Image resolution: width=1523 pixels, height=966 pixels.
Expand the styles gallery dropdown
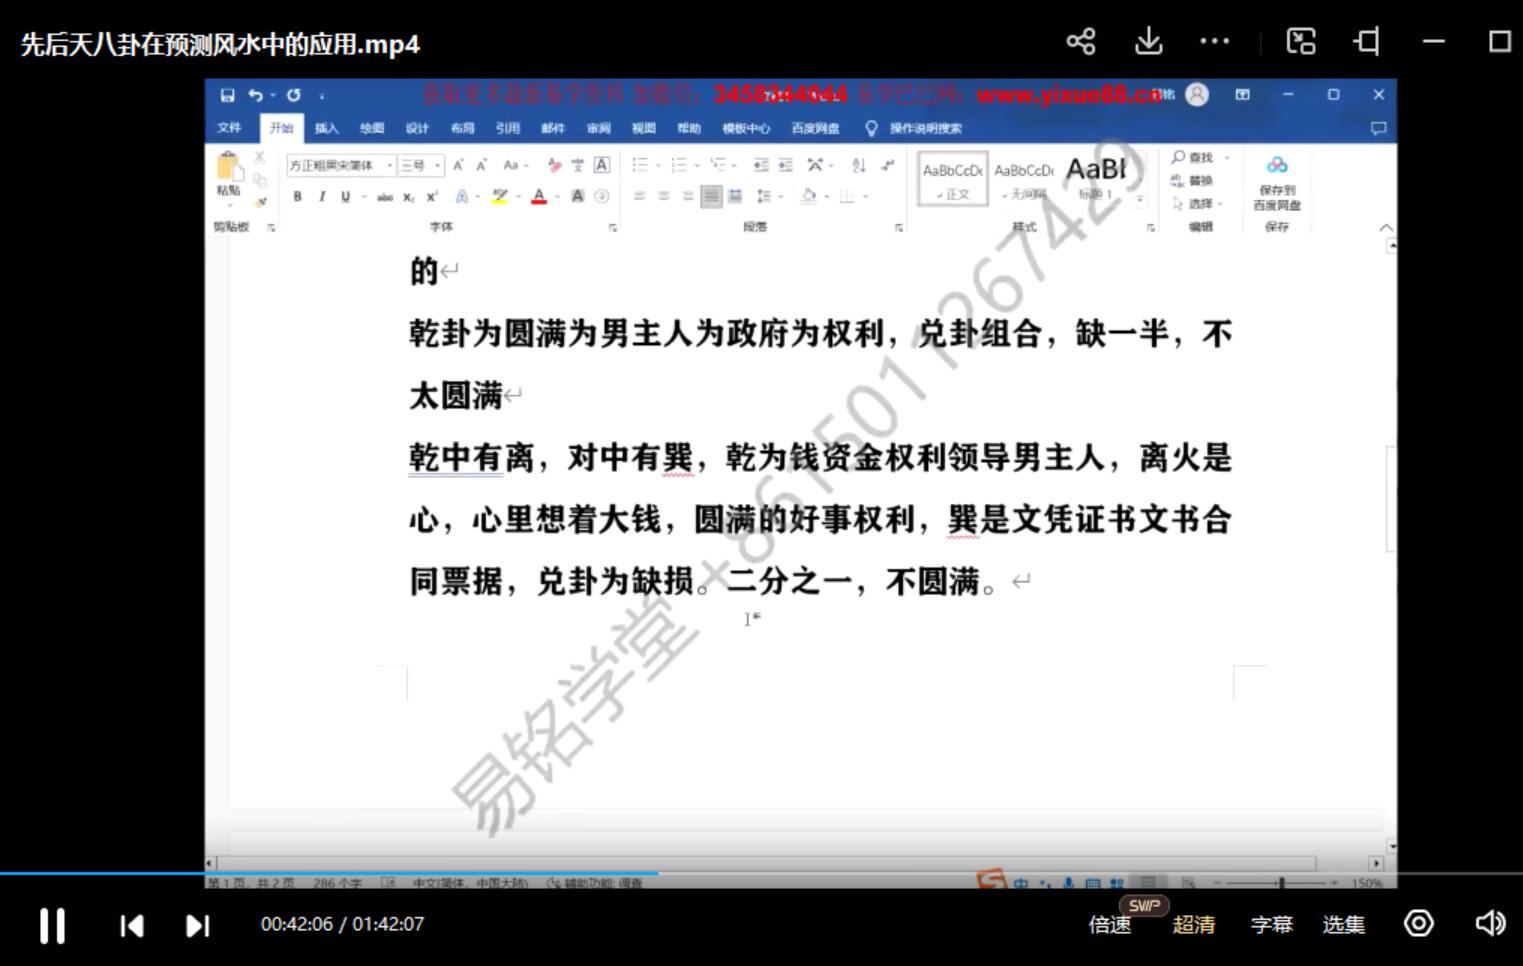click(x=1140, y=198)
